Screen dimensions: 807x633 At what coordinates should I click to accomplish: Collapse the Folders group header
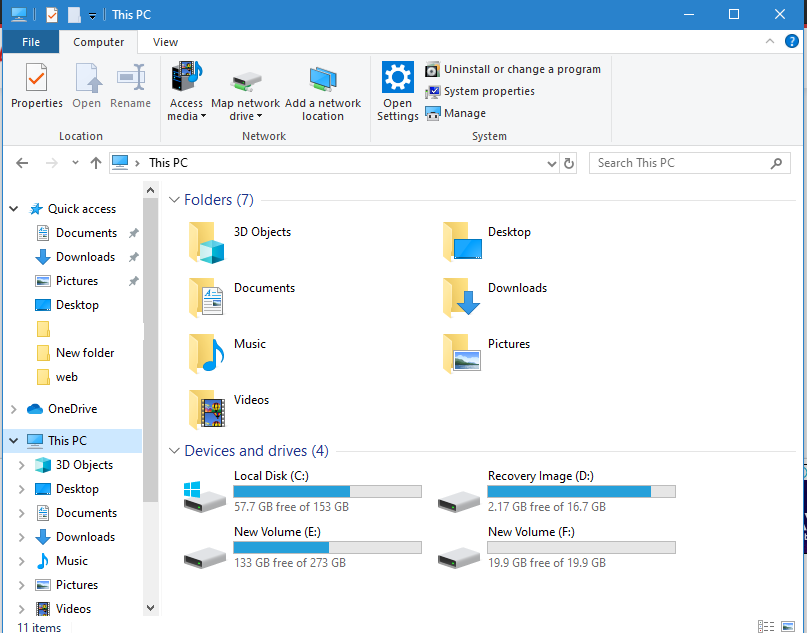tap(174, 200)
